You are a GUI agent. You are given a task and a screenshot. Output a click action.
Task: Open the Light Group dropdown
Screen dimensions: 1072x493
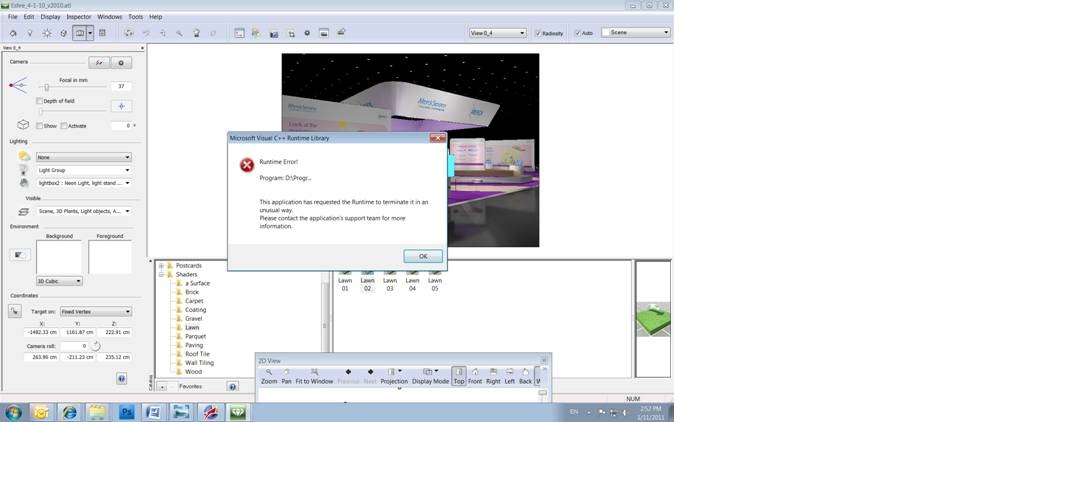pos(83,170)
